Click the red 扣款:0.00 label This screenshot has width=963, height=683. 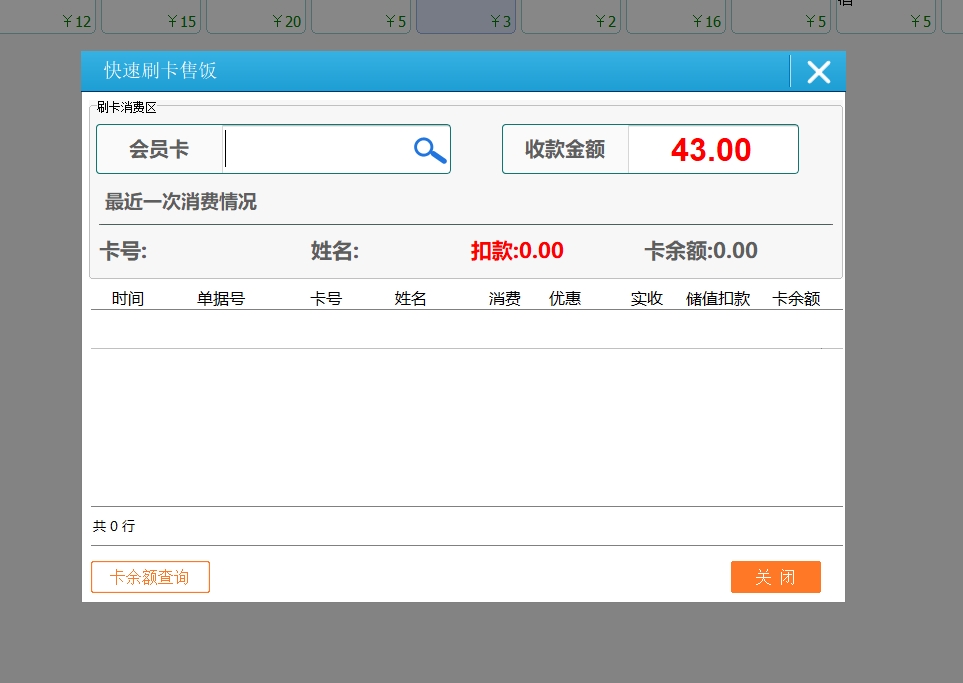(517, 251)
